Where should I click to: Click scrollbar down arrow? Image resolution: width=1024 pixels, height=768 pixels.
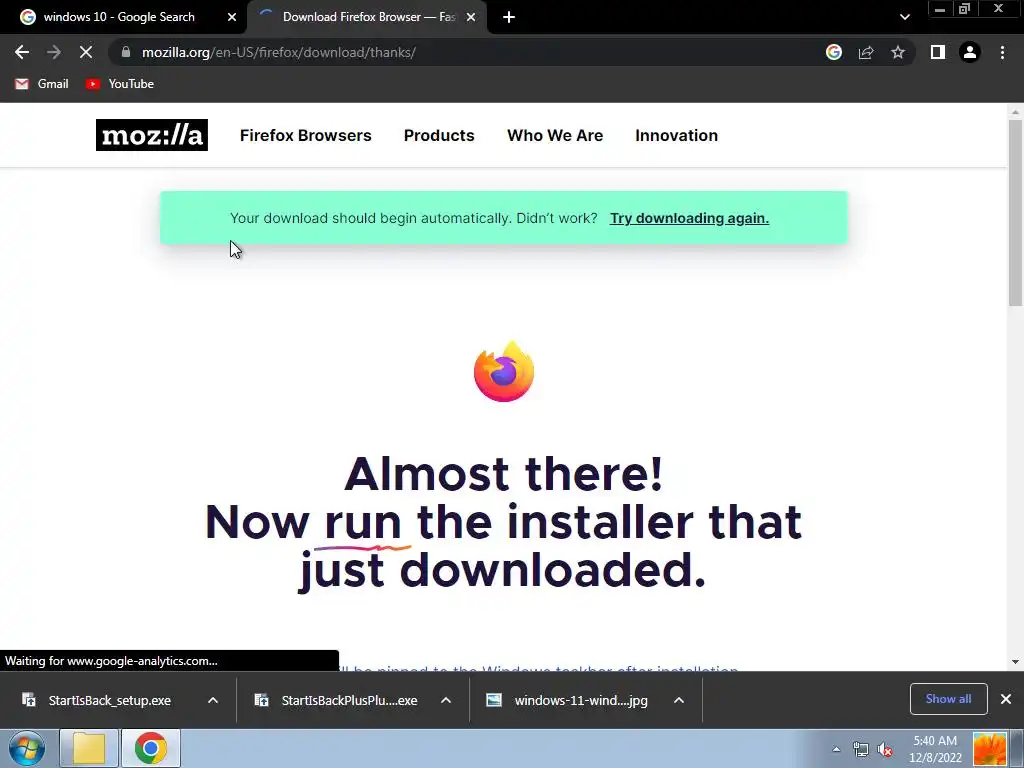coord(1015,662)
